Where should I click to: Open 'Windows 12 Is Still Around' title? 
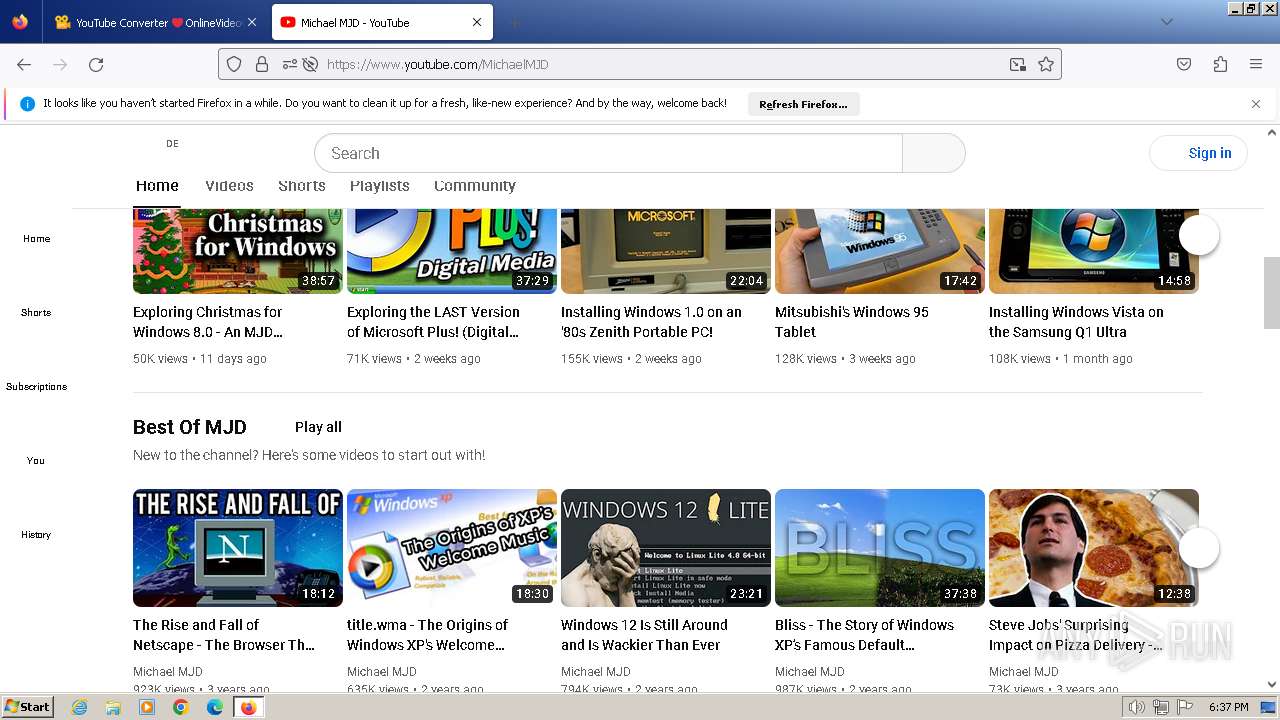point(644,635)
